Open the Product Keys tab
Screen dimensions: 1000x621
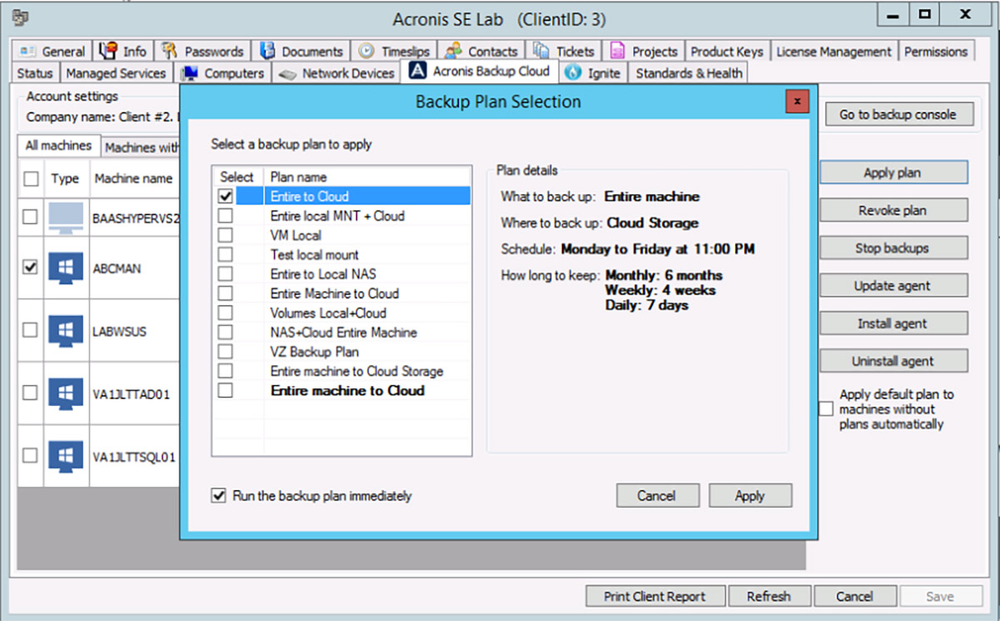click(x=727, y=52)
